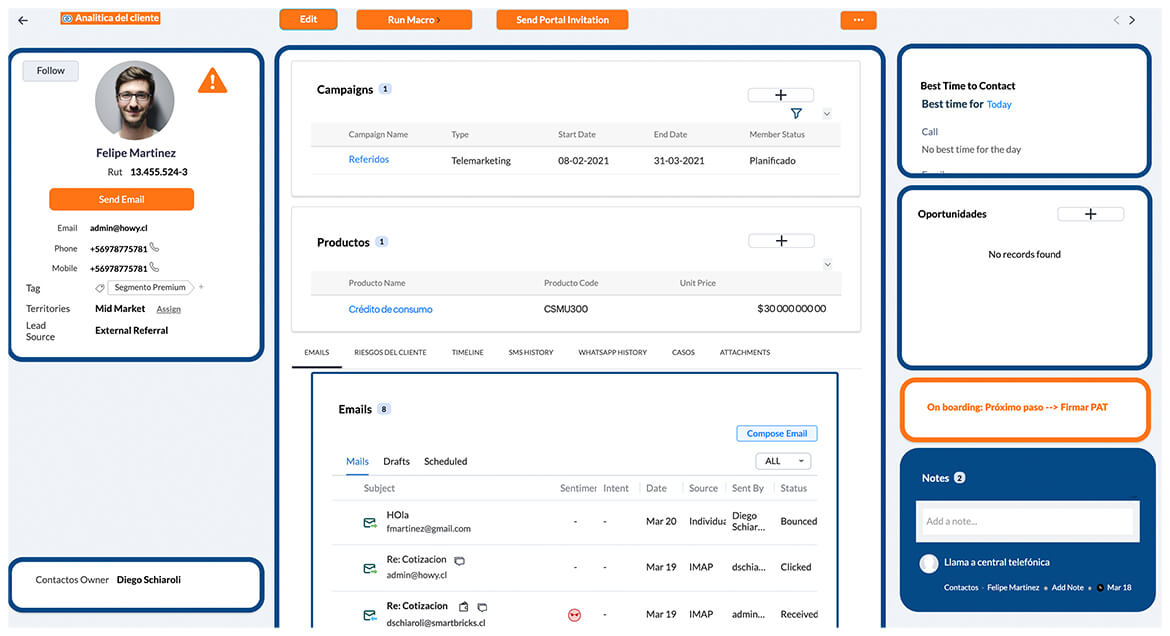This screenshot has height=636, width=1170.
Task: Select the Drafts sub-tab
Action: [x=396, y=461]
